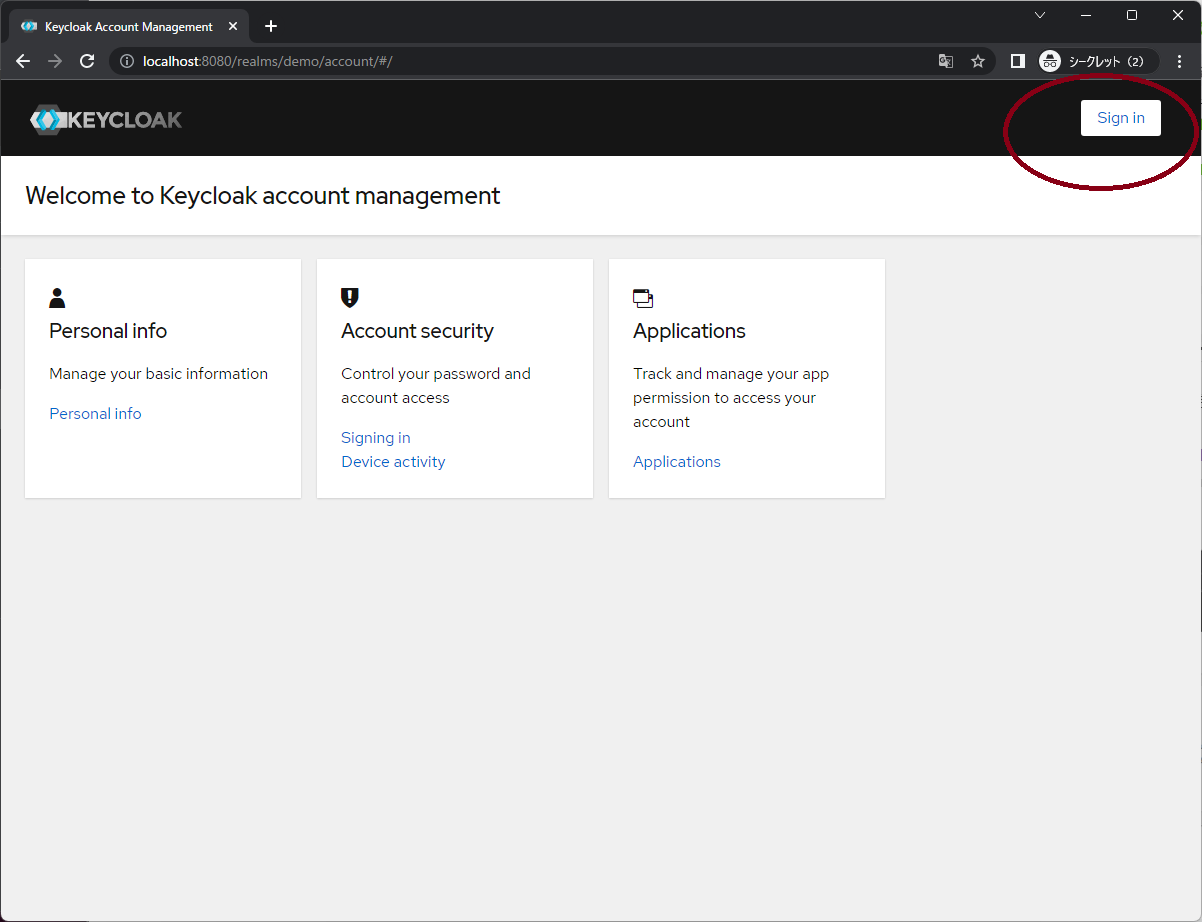Open the Applications link
The image size is (1202, 922).
[677, 461]
